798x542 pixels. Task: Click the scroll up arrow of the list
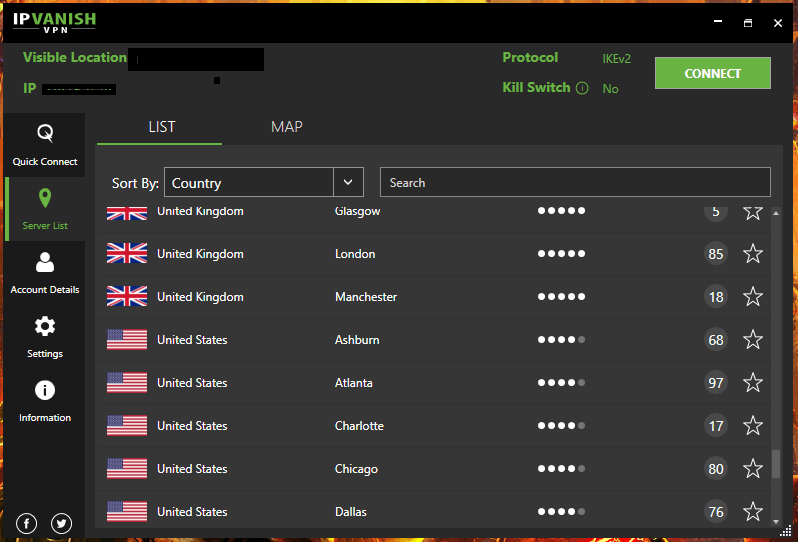pyautogui.click(x=776, y=213)
